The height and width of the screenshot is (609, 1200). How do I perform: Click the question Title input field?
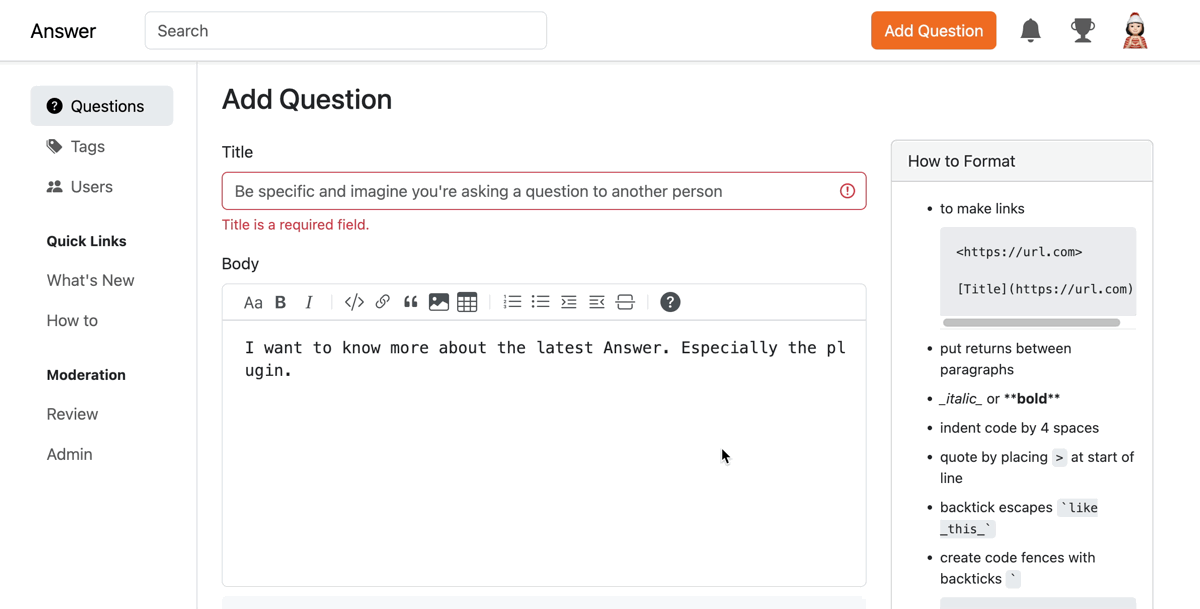pos(544,190)
